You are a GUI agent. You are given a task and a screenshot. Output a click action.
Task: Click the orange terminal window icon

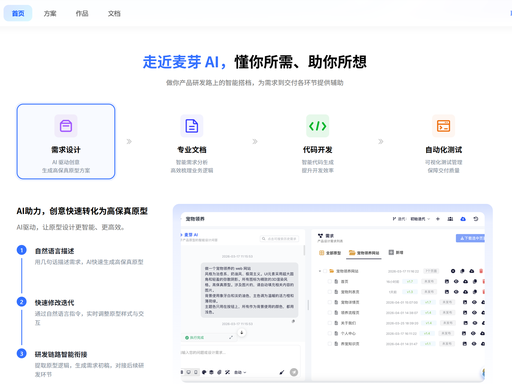pos(444,126)
